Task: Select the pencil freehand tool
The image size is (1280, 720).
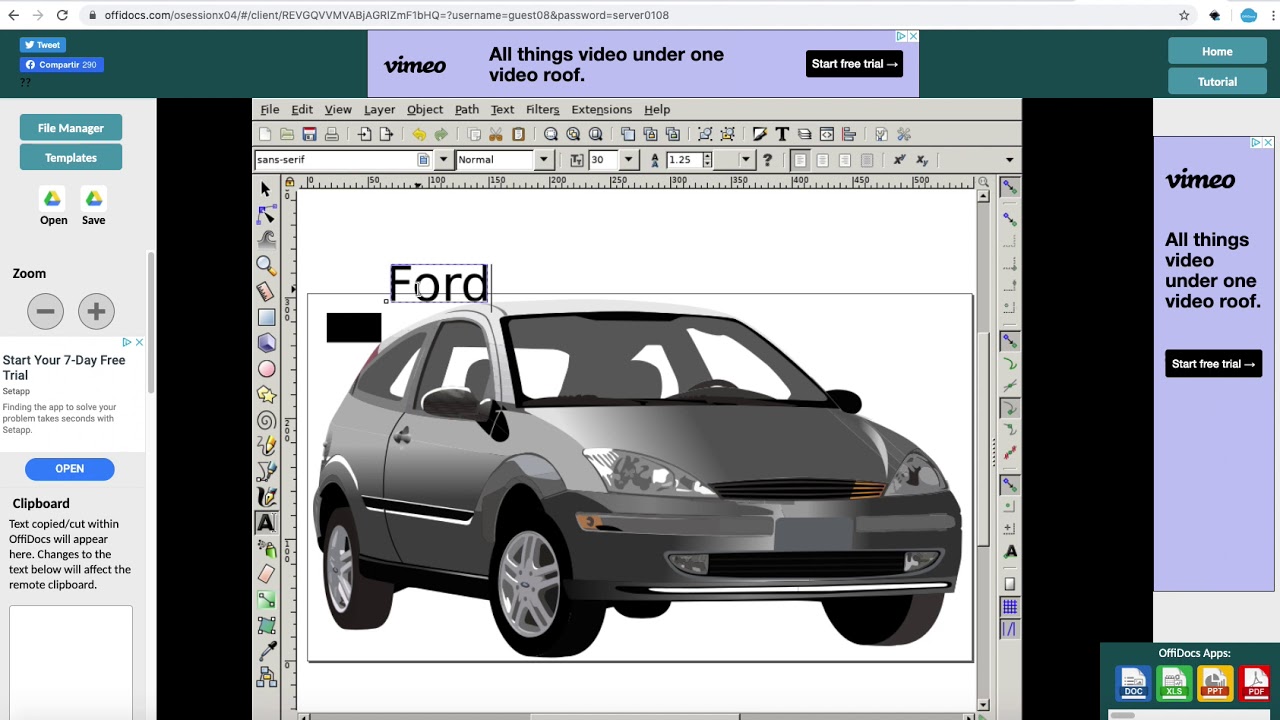Action: point(266,446)
